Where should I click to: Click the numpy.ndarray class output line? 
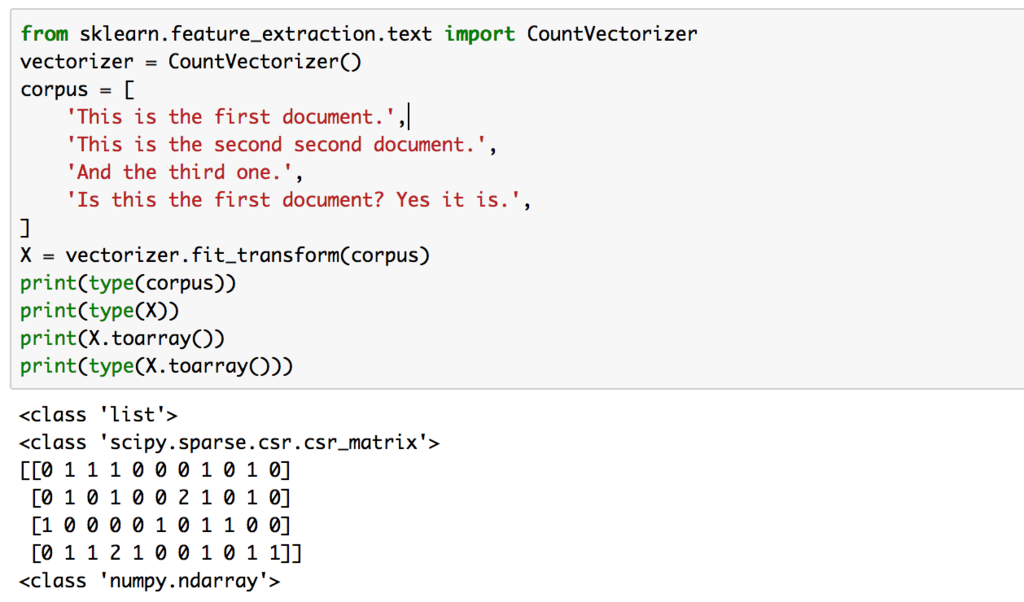pos(150,580)
